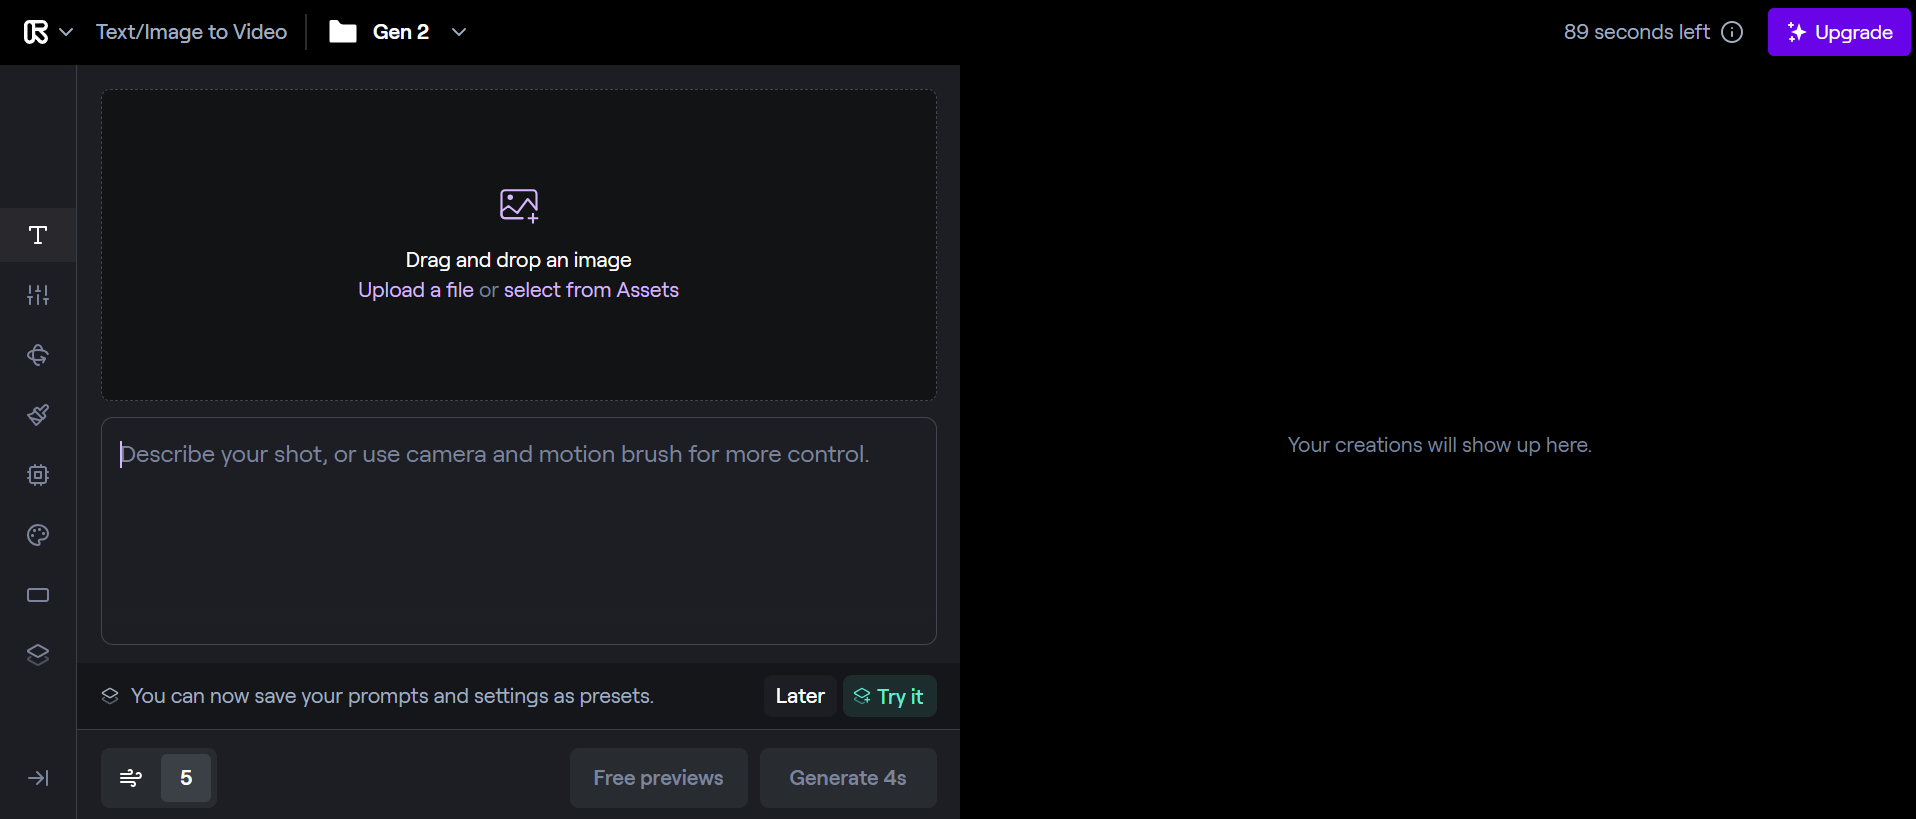
Task: Click the select from Assets link
Action: tap(591, 290)
